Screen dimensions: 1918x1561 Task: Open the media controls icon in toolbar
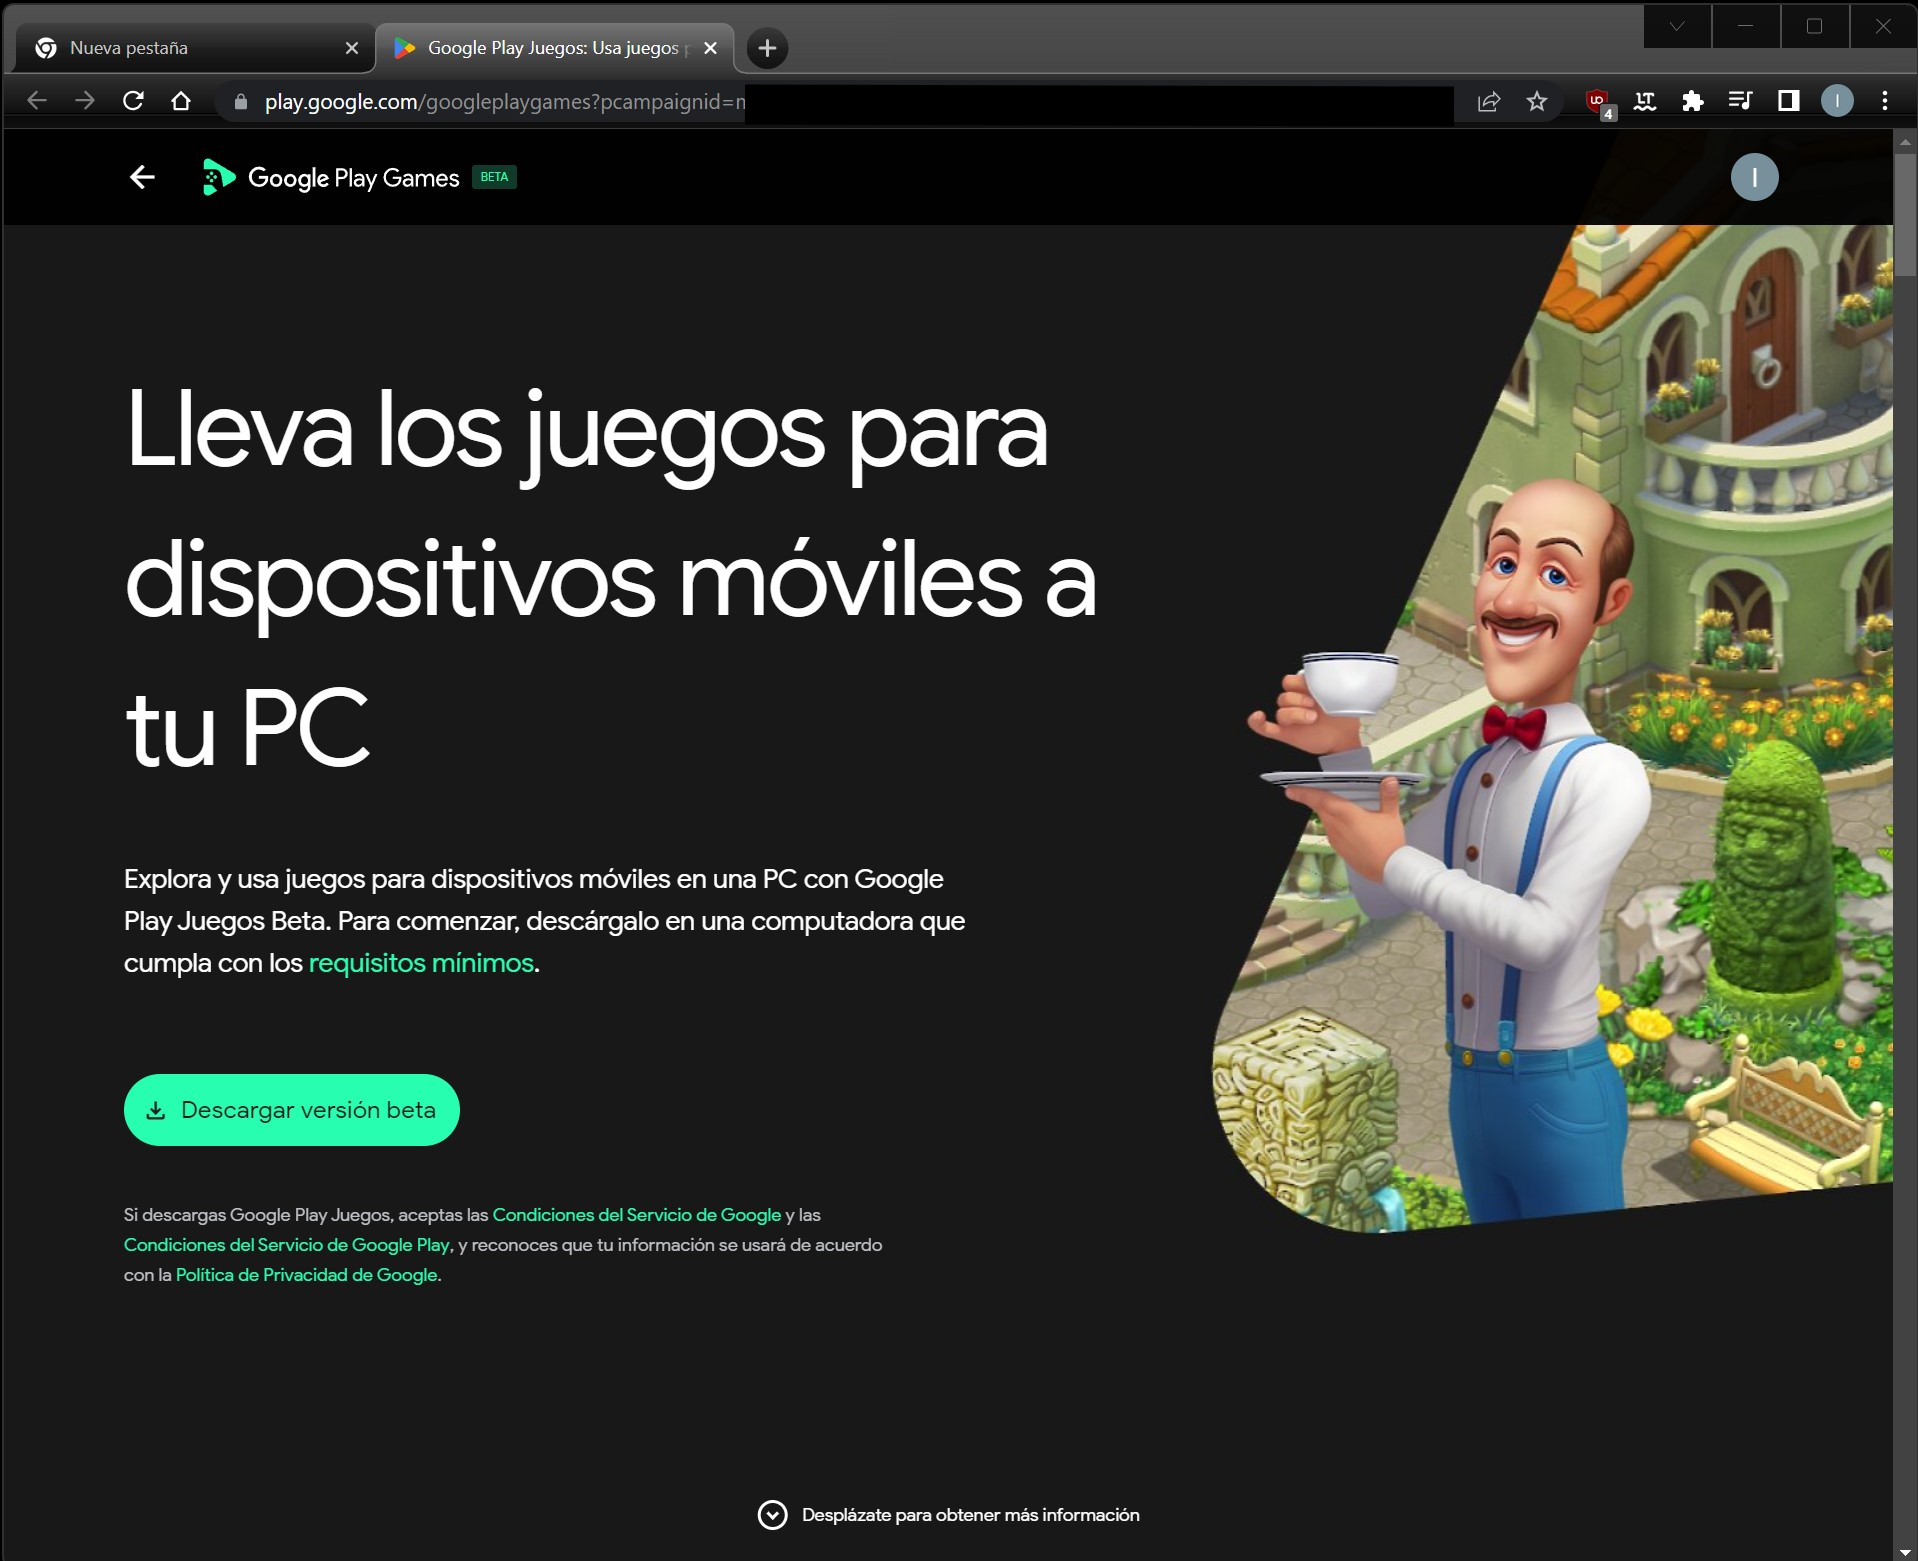(x=1740, y=101)
